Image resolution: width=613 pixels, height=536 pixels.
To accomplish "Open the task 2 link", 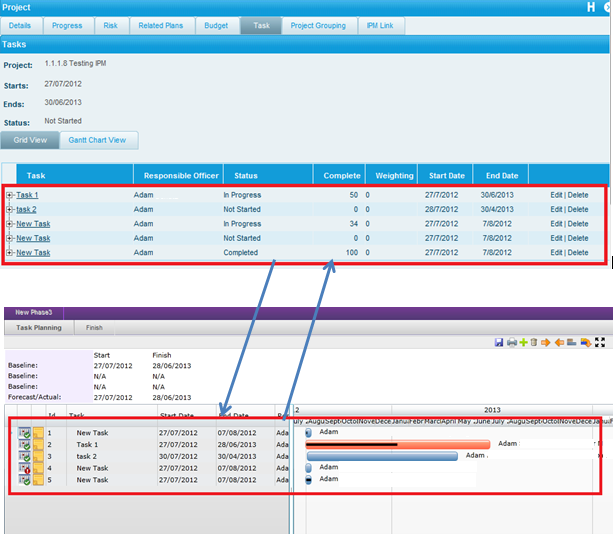I will pyautogui.click(x=26, y=210).
